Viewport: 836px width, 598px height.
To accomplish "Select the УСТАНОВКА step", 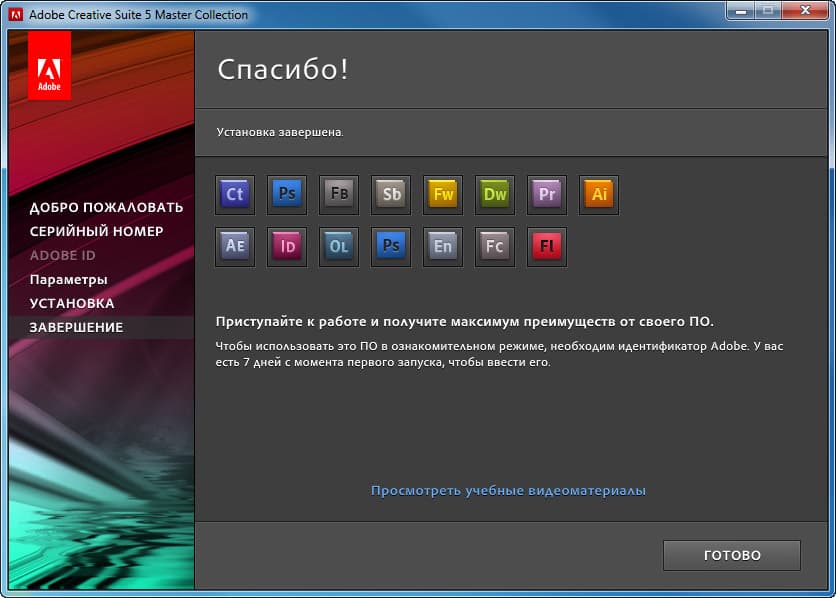I will pos(72,303).
